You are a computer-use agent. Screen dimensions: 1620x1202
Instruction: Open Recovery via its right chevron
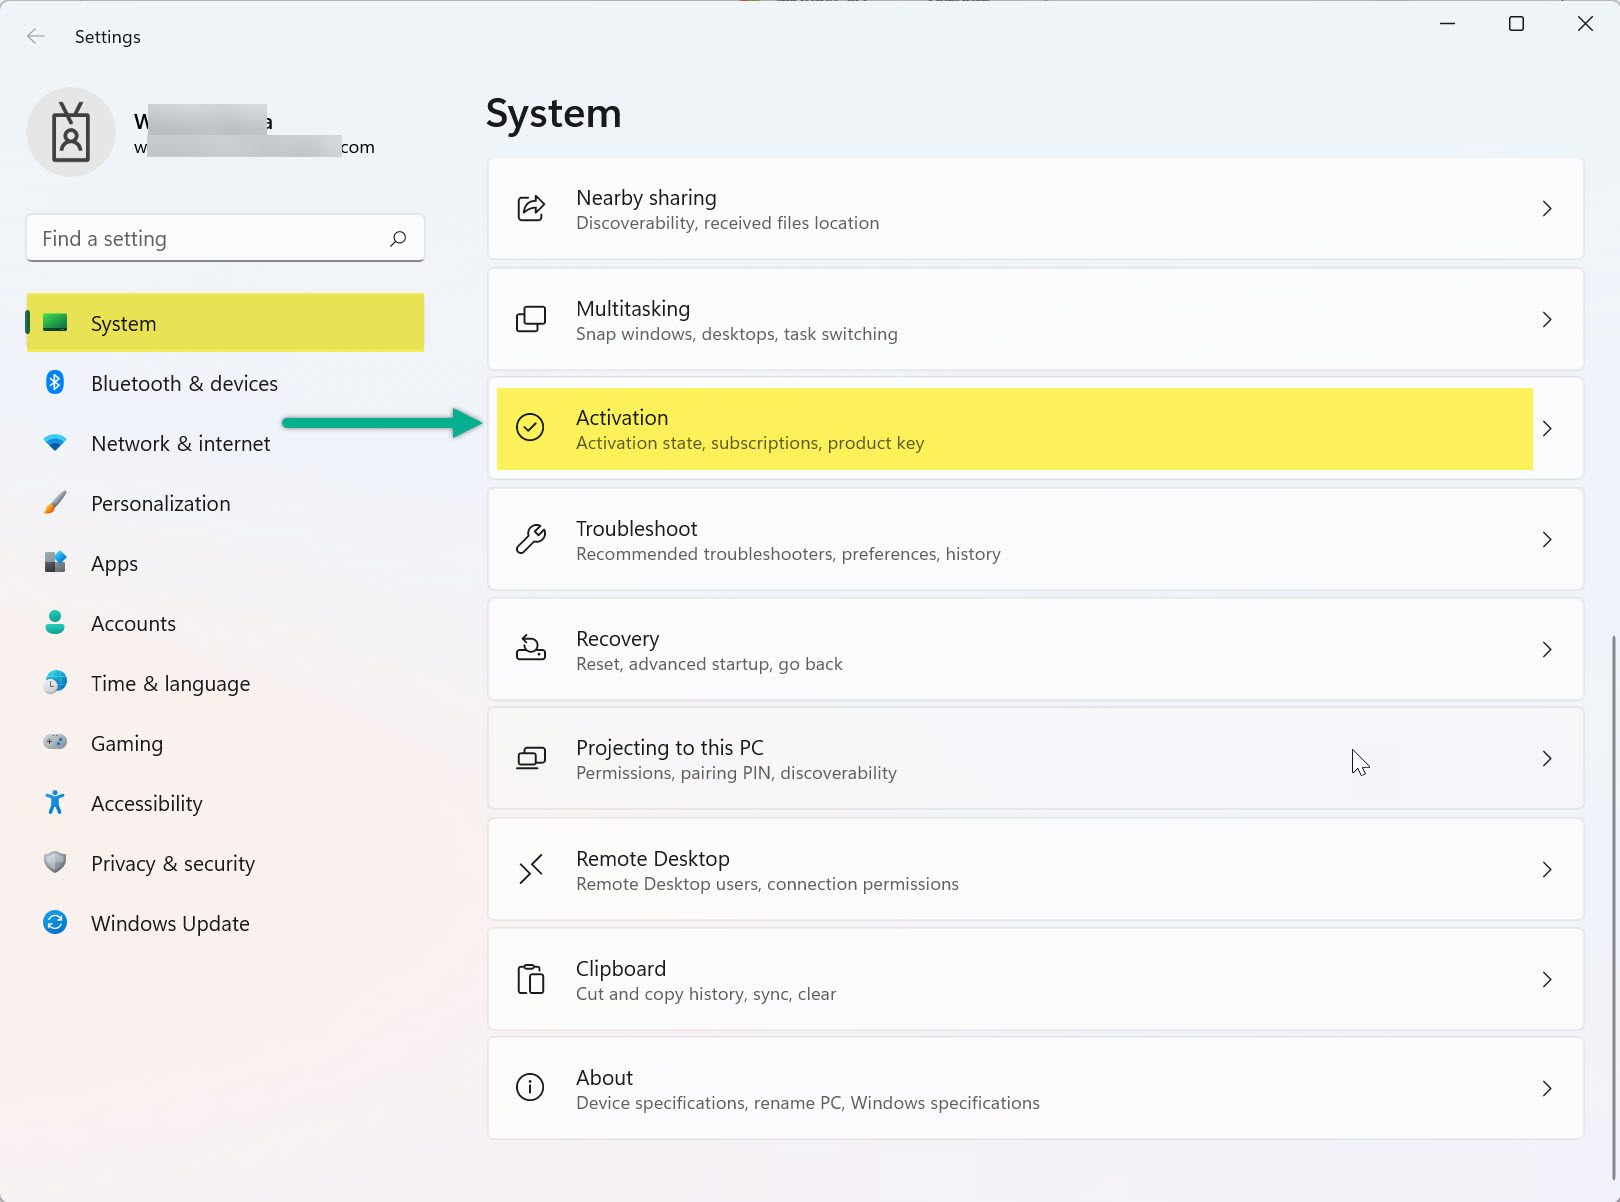point(1547,649)
